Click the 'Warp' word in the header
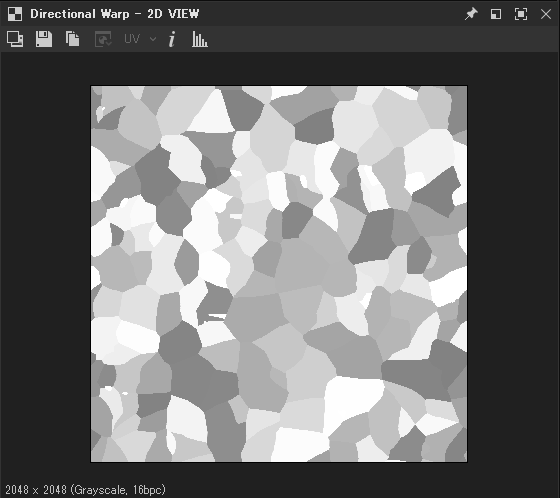 coord(115,14)
